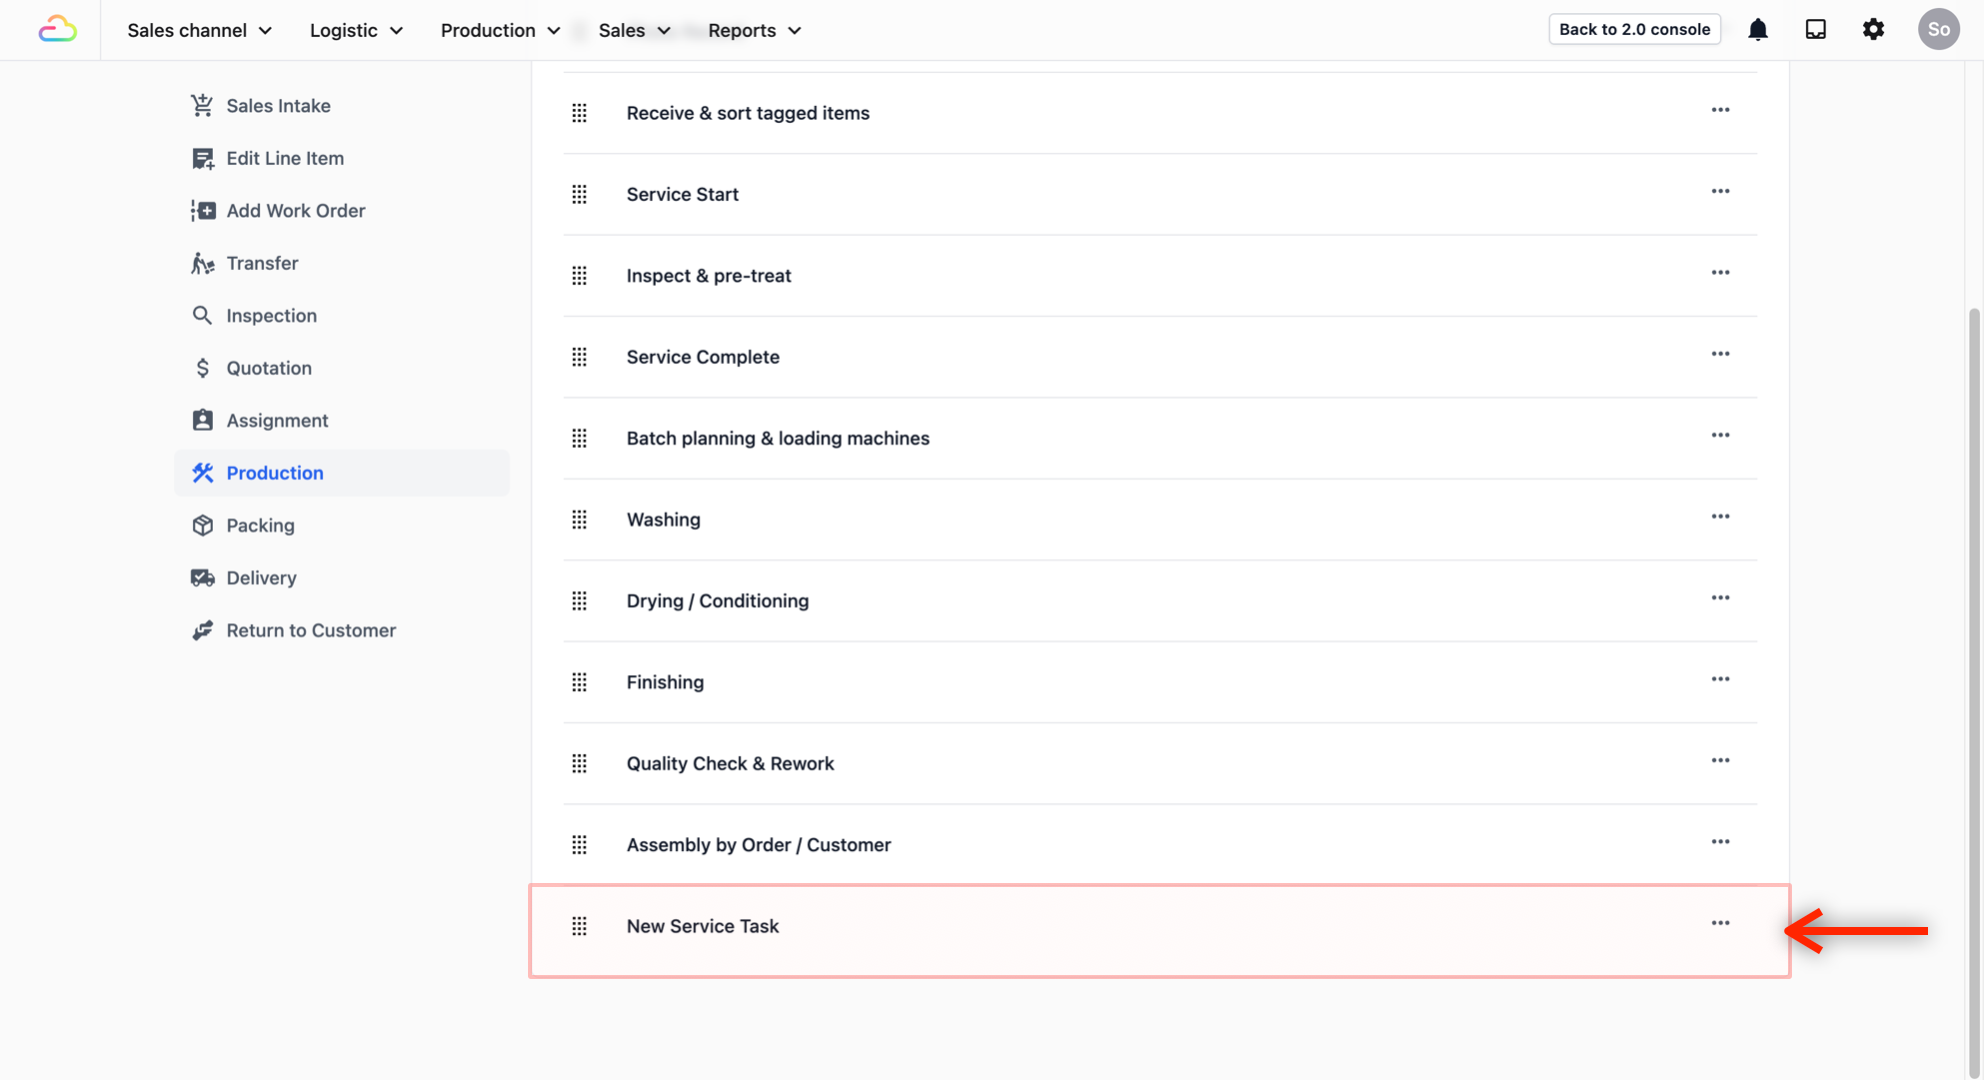Open the Production dropdown in the top bar

[x=500, y=30]
